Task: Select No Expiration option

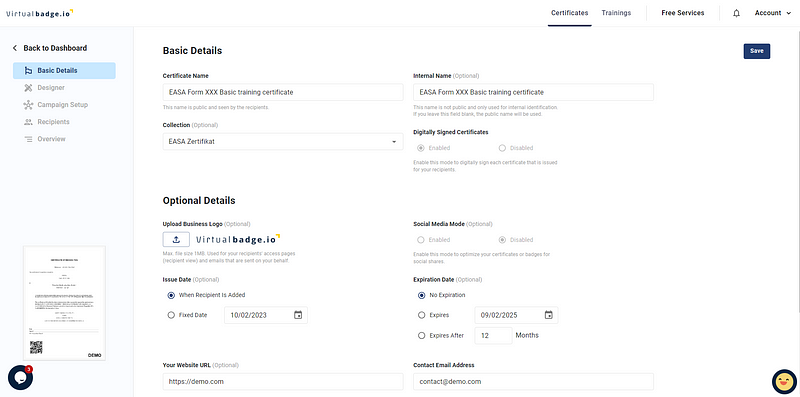Action: click(421, 295)
